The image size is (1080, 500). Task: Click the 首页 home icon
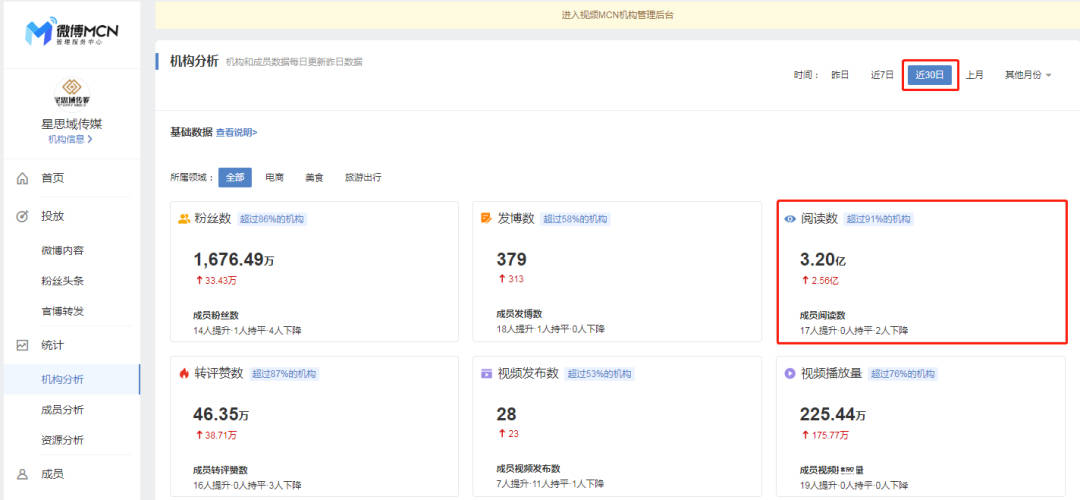tap(22, 178)
